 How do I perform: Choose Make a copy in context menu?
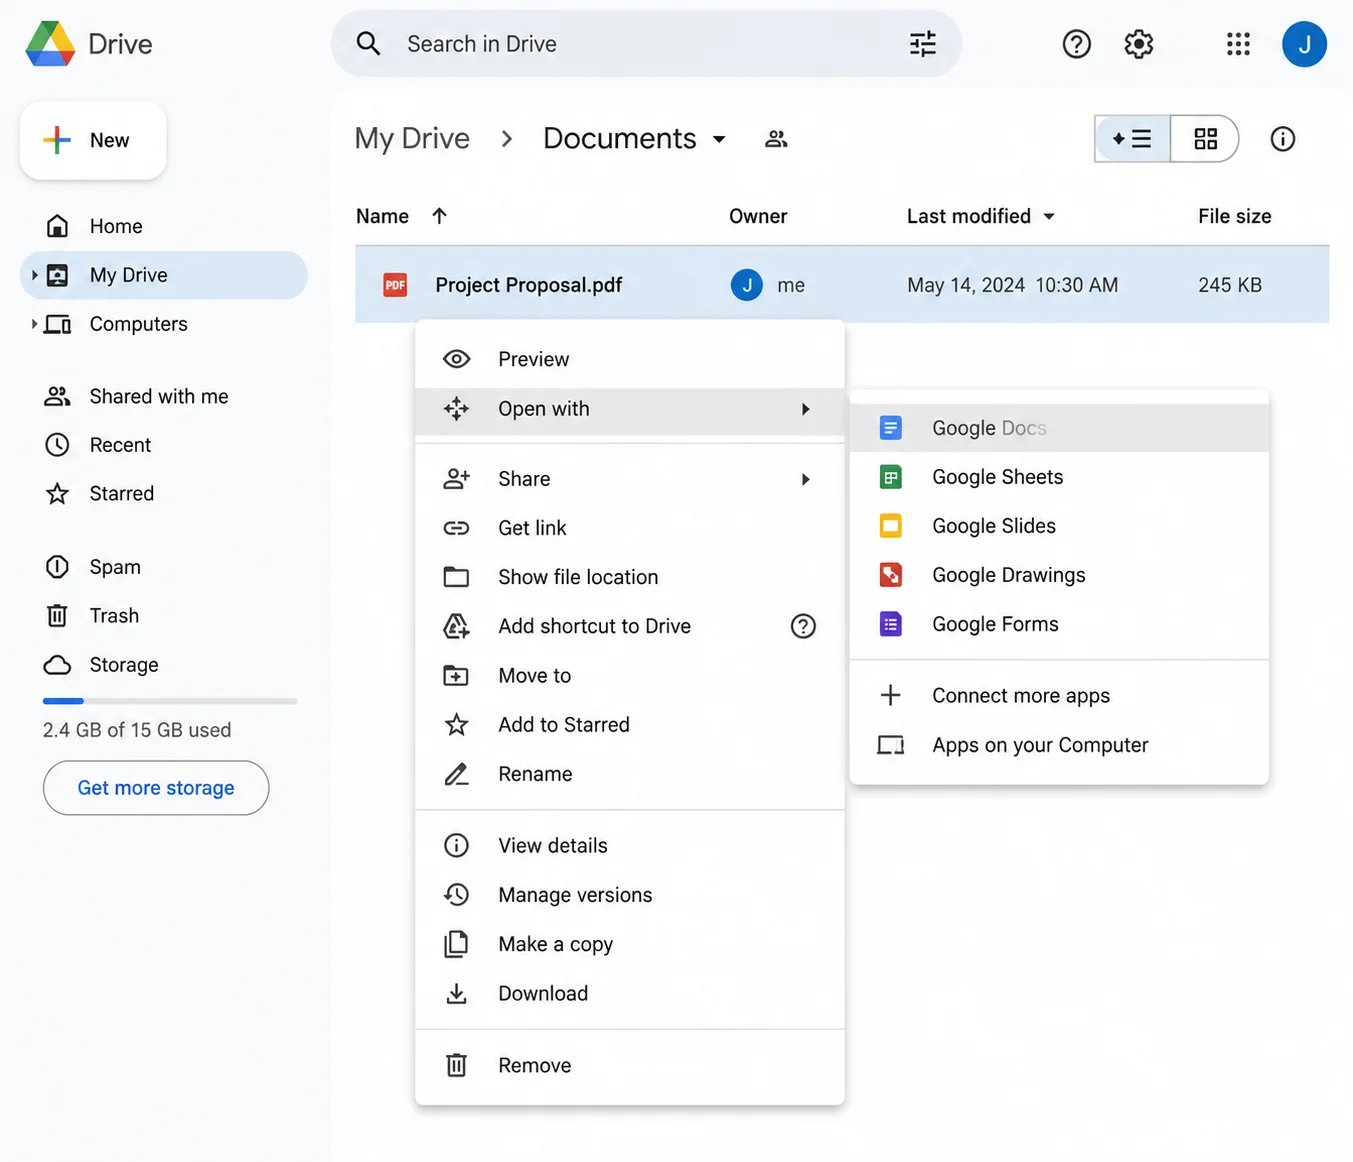click(x=630, y=944)
